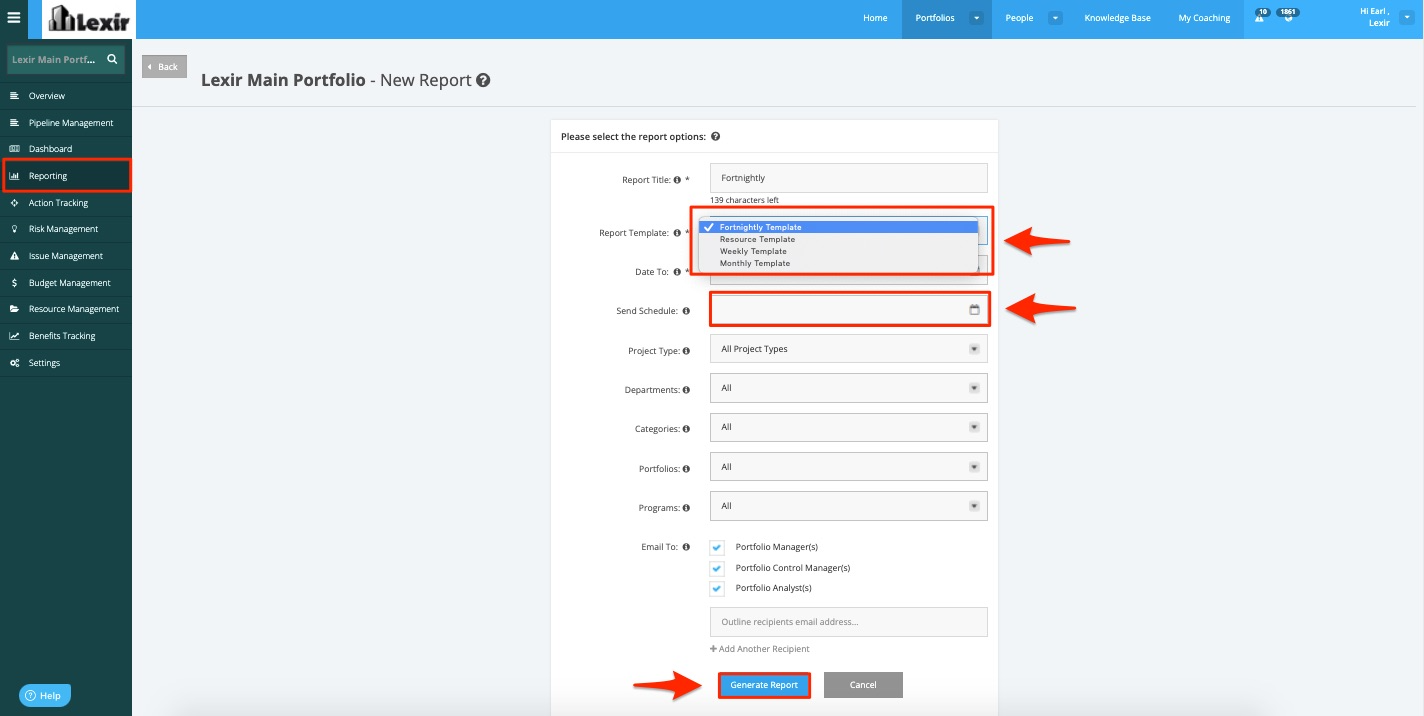Viewport: 1424px width, 716px height.
Task: Click the Project Type info icon
Action: point(686,351)
